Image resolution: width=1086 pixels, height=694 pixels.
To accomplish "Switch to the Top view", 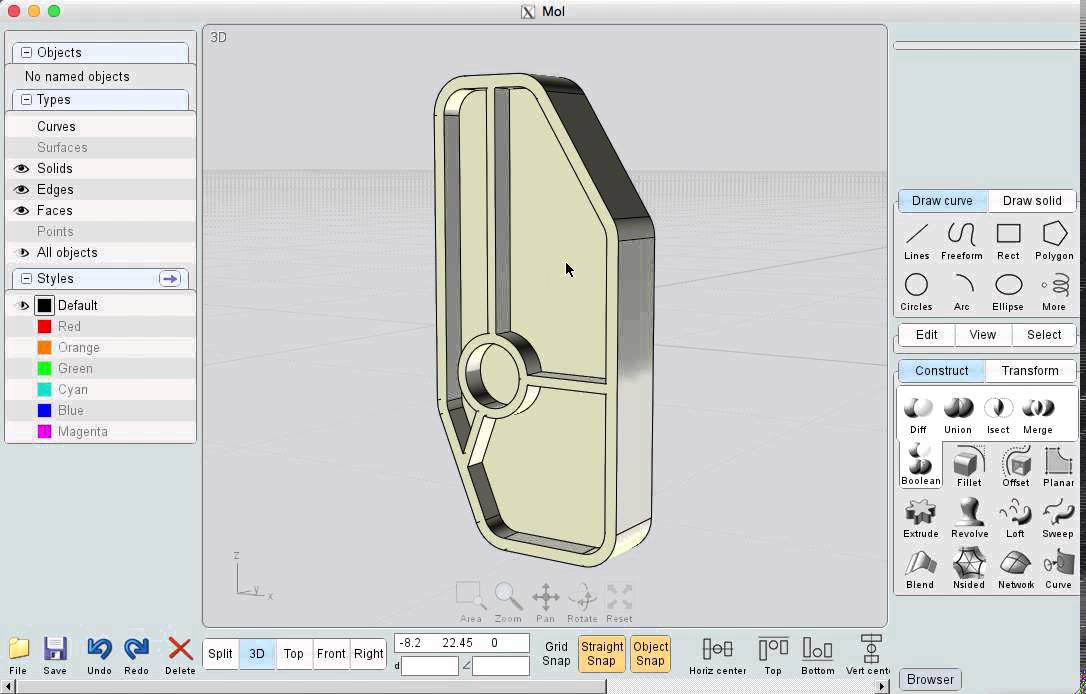I will (293, 654).
